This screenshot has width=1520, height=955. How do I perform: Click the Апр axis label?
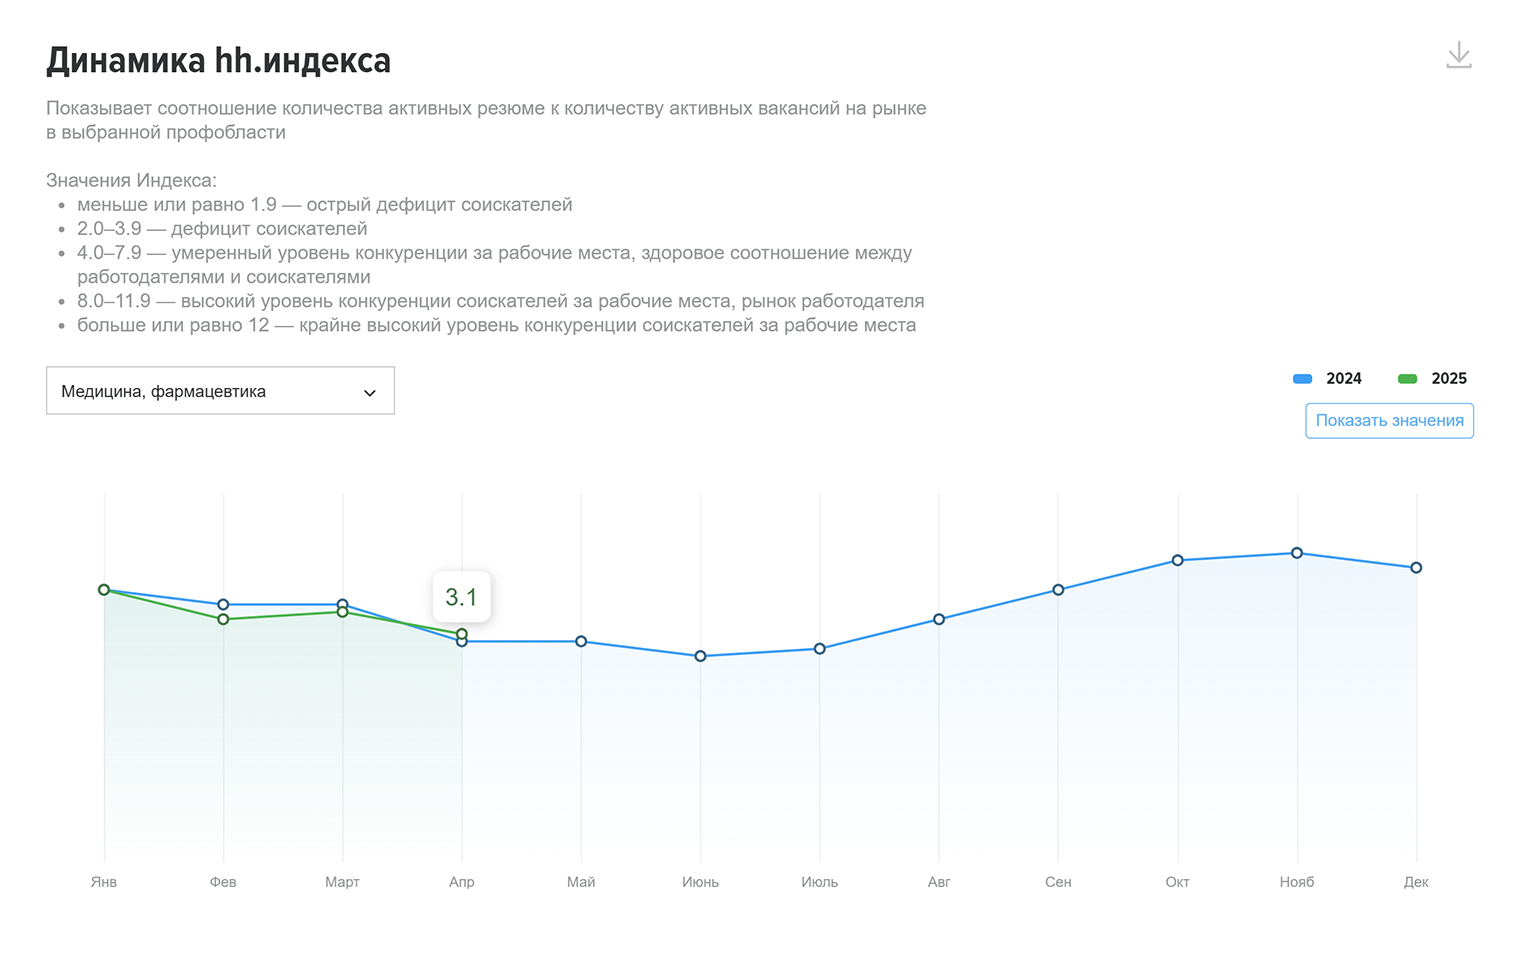coord(462,882)
